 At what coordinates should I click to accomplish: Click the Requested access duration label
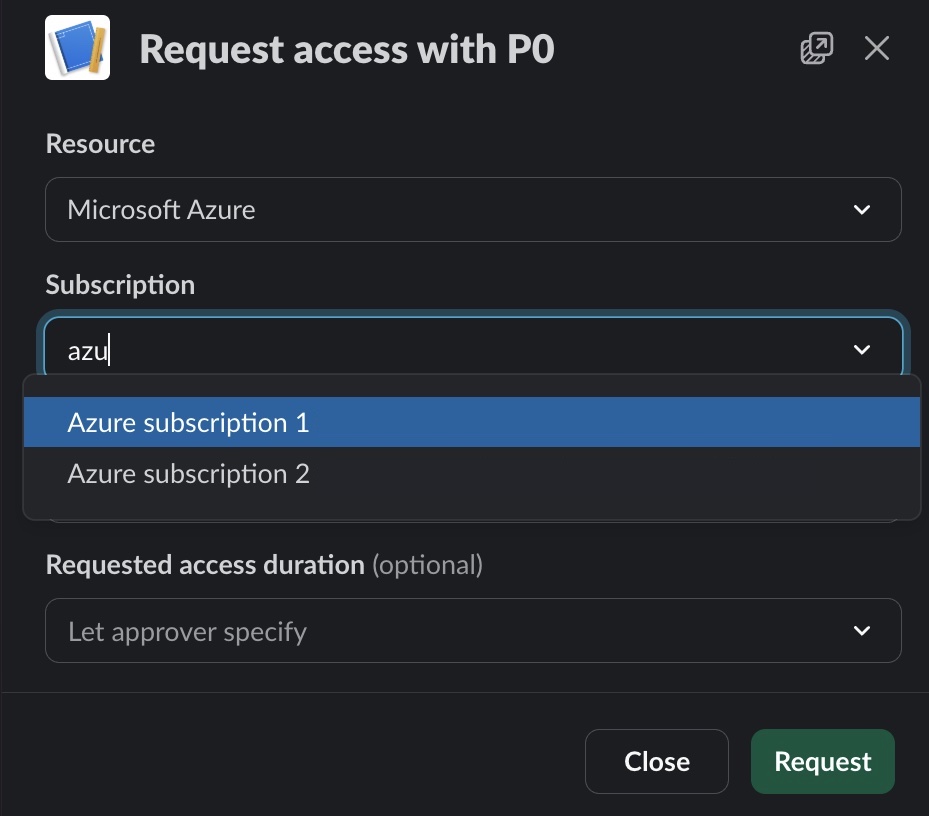coord(204,564)
